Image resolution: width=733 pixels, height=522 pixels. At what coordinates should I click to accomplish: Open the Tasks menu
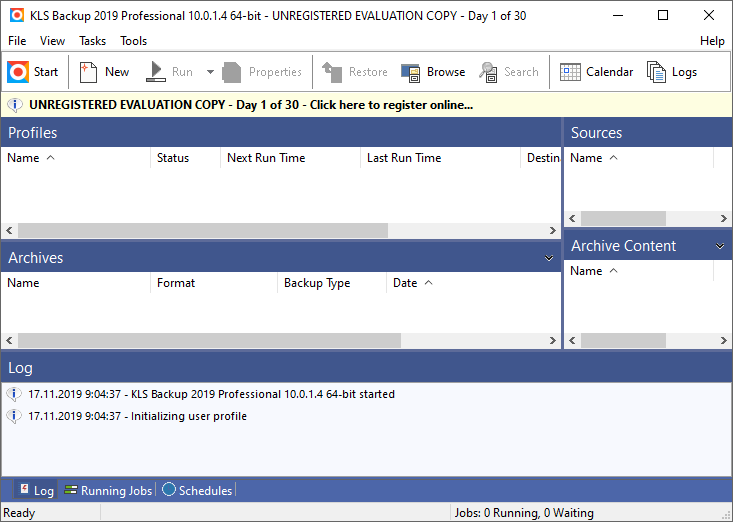93,41
